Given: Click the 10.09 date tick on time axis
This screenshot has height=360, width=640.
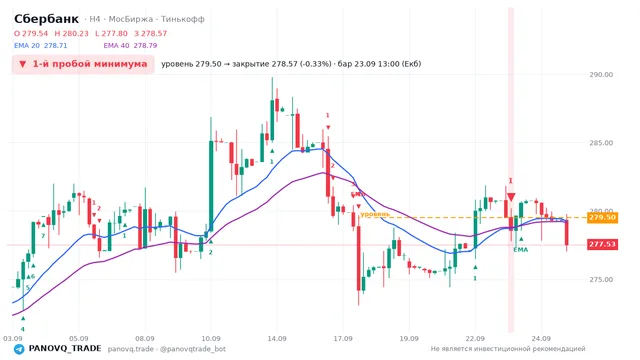Looking at the screenshot, I should pos(211,339).
